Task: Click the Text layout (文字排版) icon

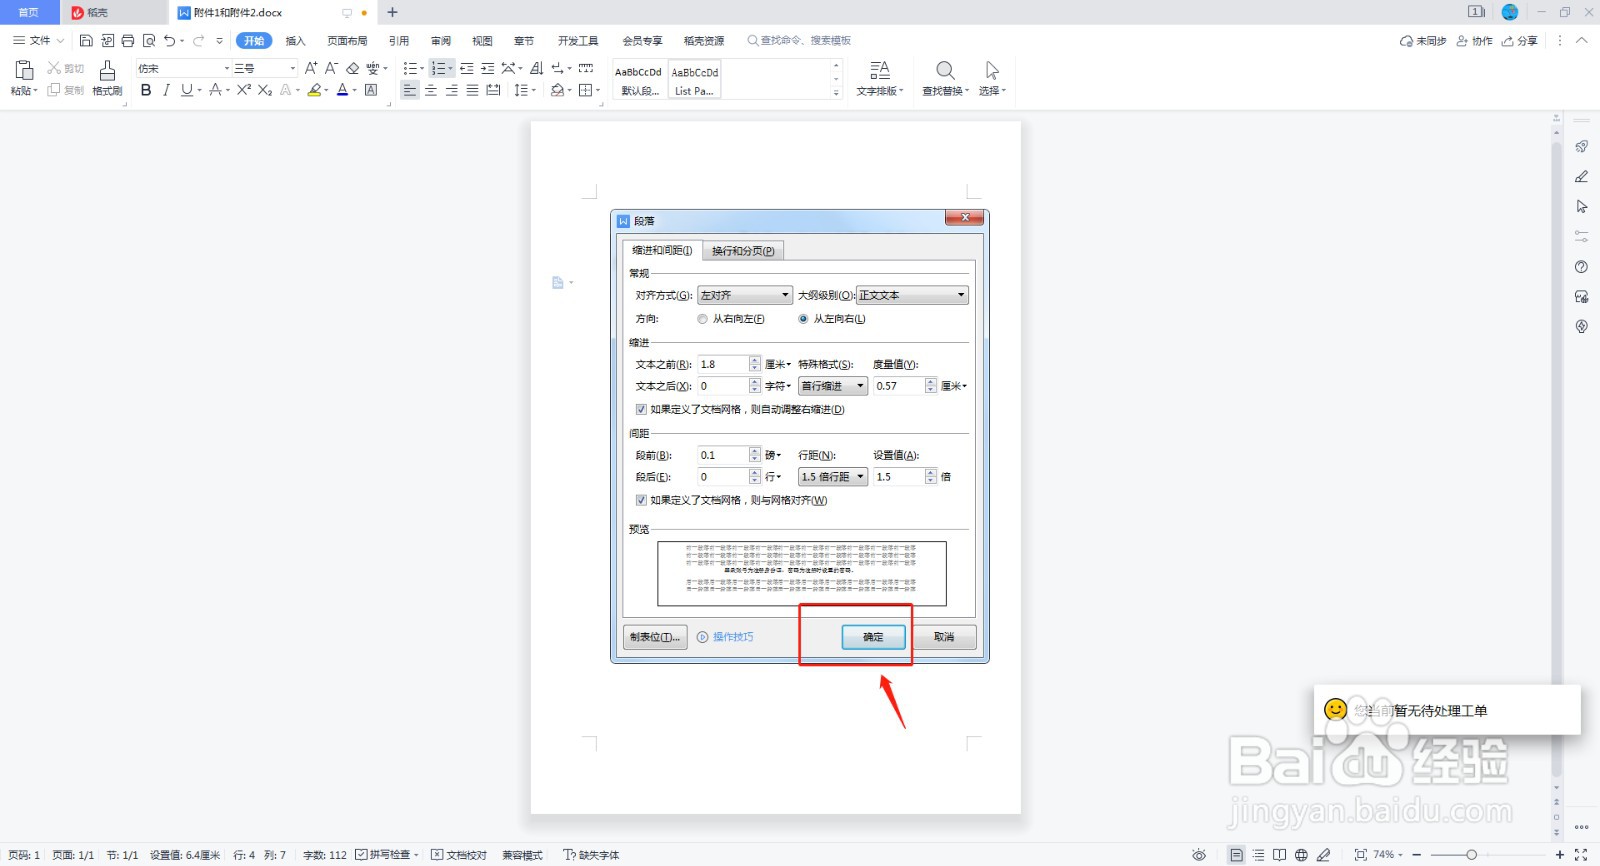Action: 879,70
